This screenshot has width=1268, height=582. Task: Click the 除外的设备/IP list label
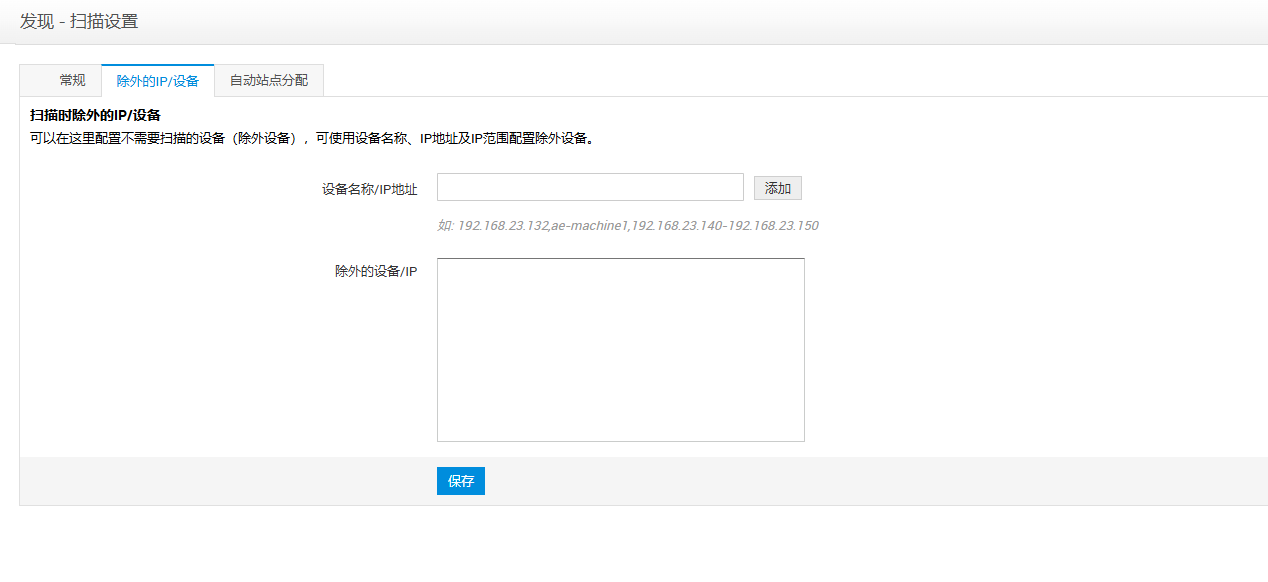click(x=376, y=272)
